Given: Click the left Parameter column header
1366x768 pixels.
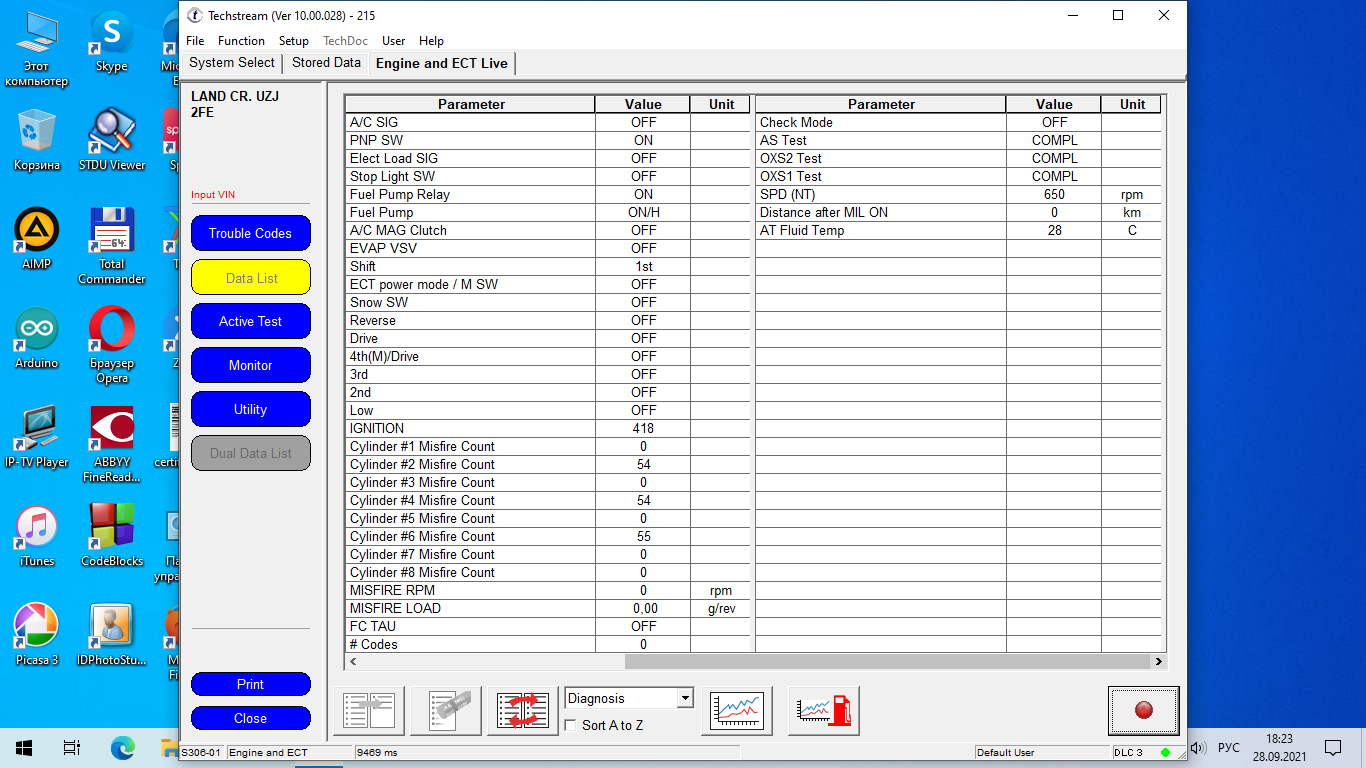Looking at the screenshot, I should point(470,104).
